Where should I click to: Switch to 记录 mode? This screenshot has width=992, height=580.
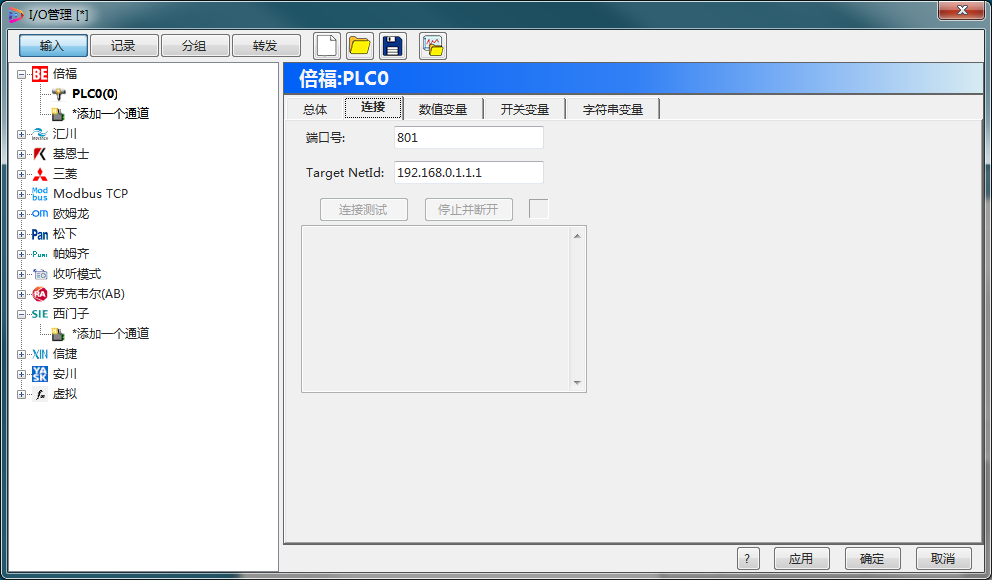click(124, 46)
